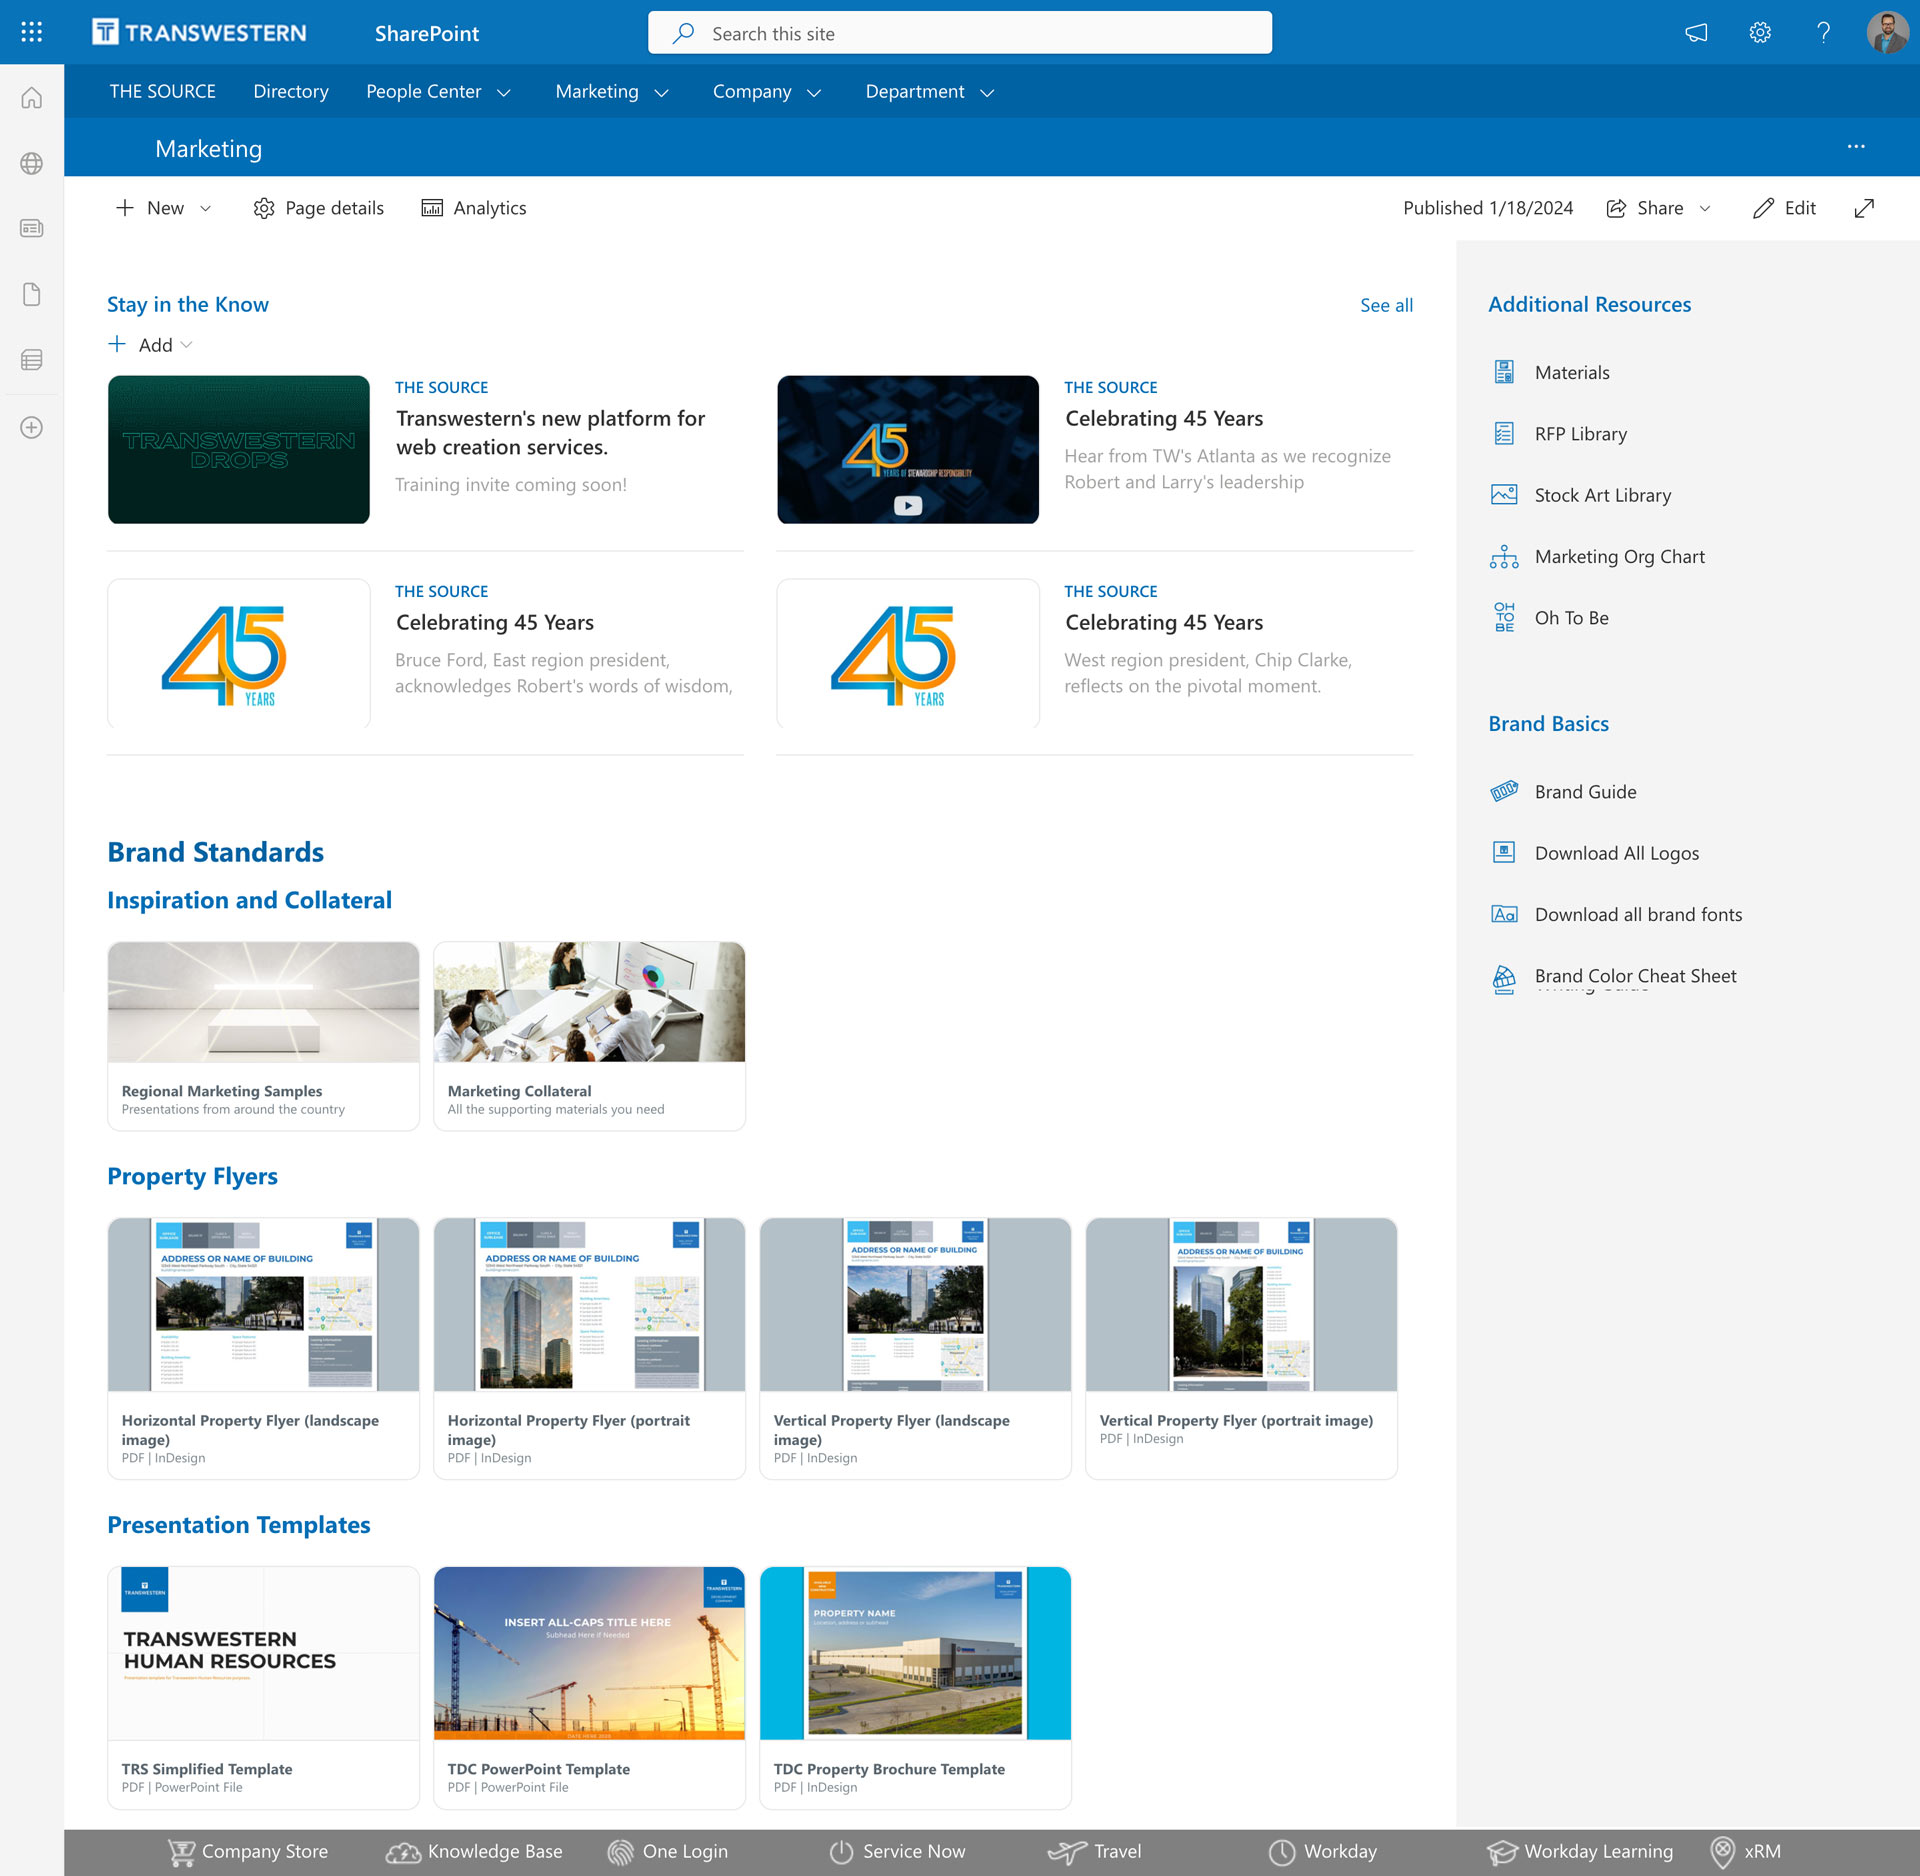Screen dimensions: 1920x1876
Task: Open the New dropdown
Action: pyautogui.click(x=164, y=208)
